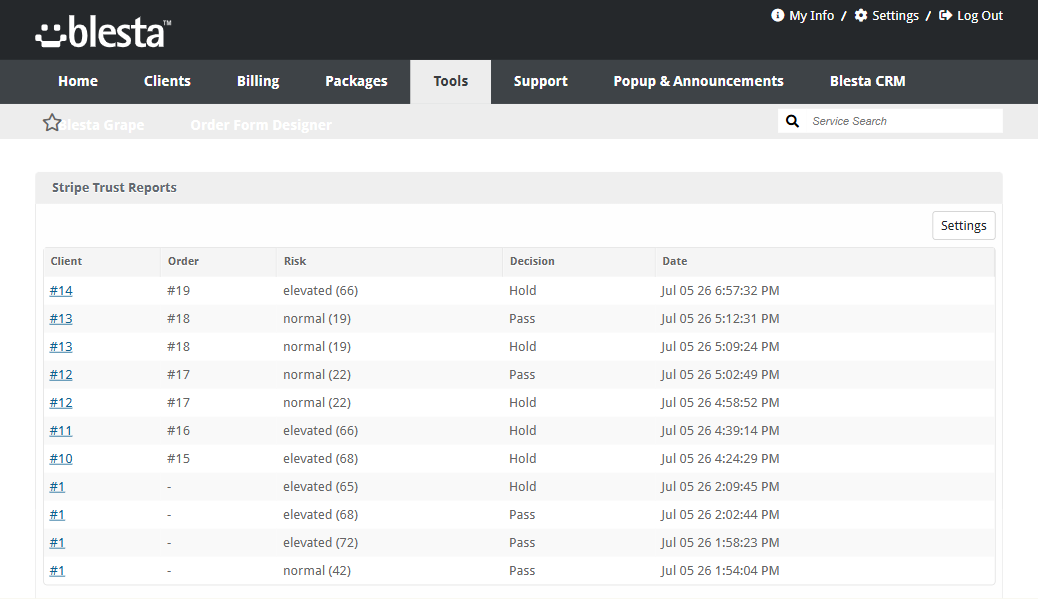Click Pass decision in 1:58:23 PM row

522,543
